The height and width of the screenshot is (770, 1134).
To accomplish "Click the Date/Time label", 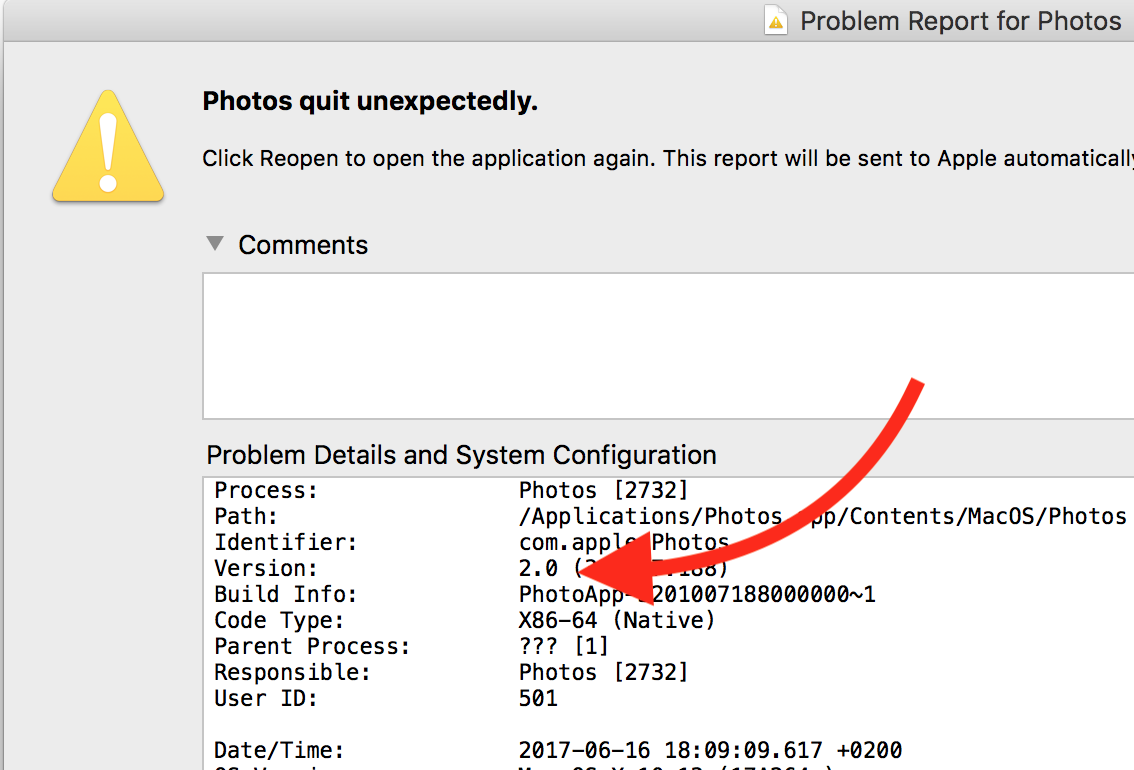I will click(x=279, y=750).
